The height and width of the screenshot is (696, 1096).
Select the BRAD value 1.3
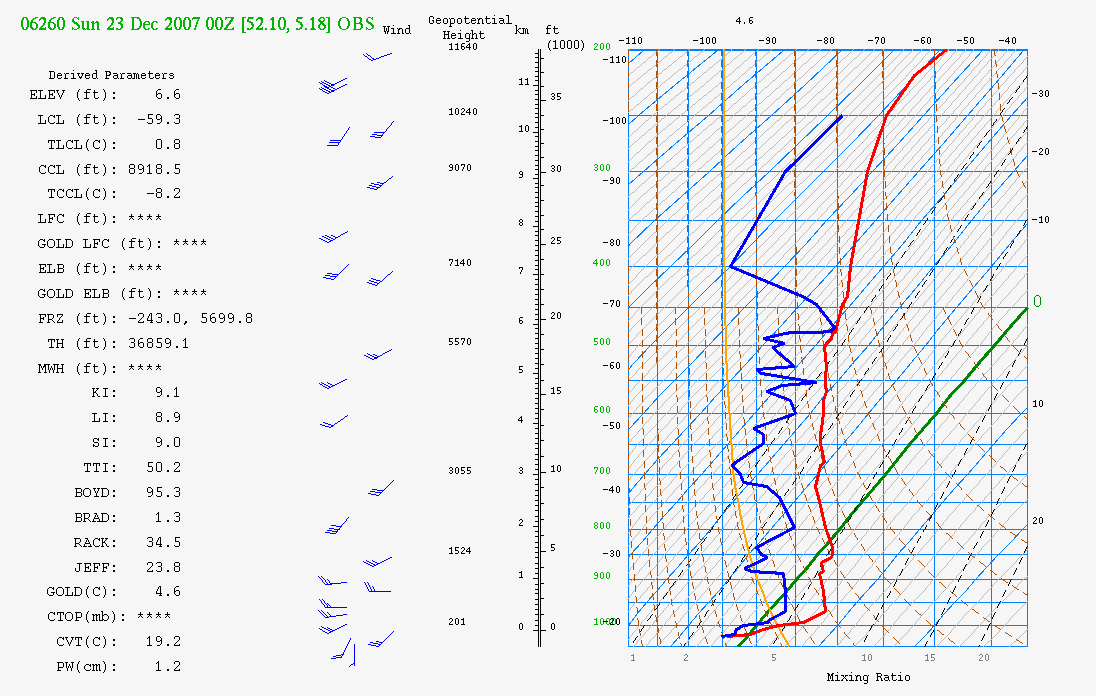pos(168,518)
